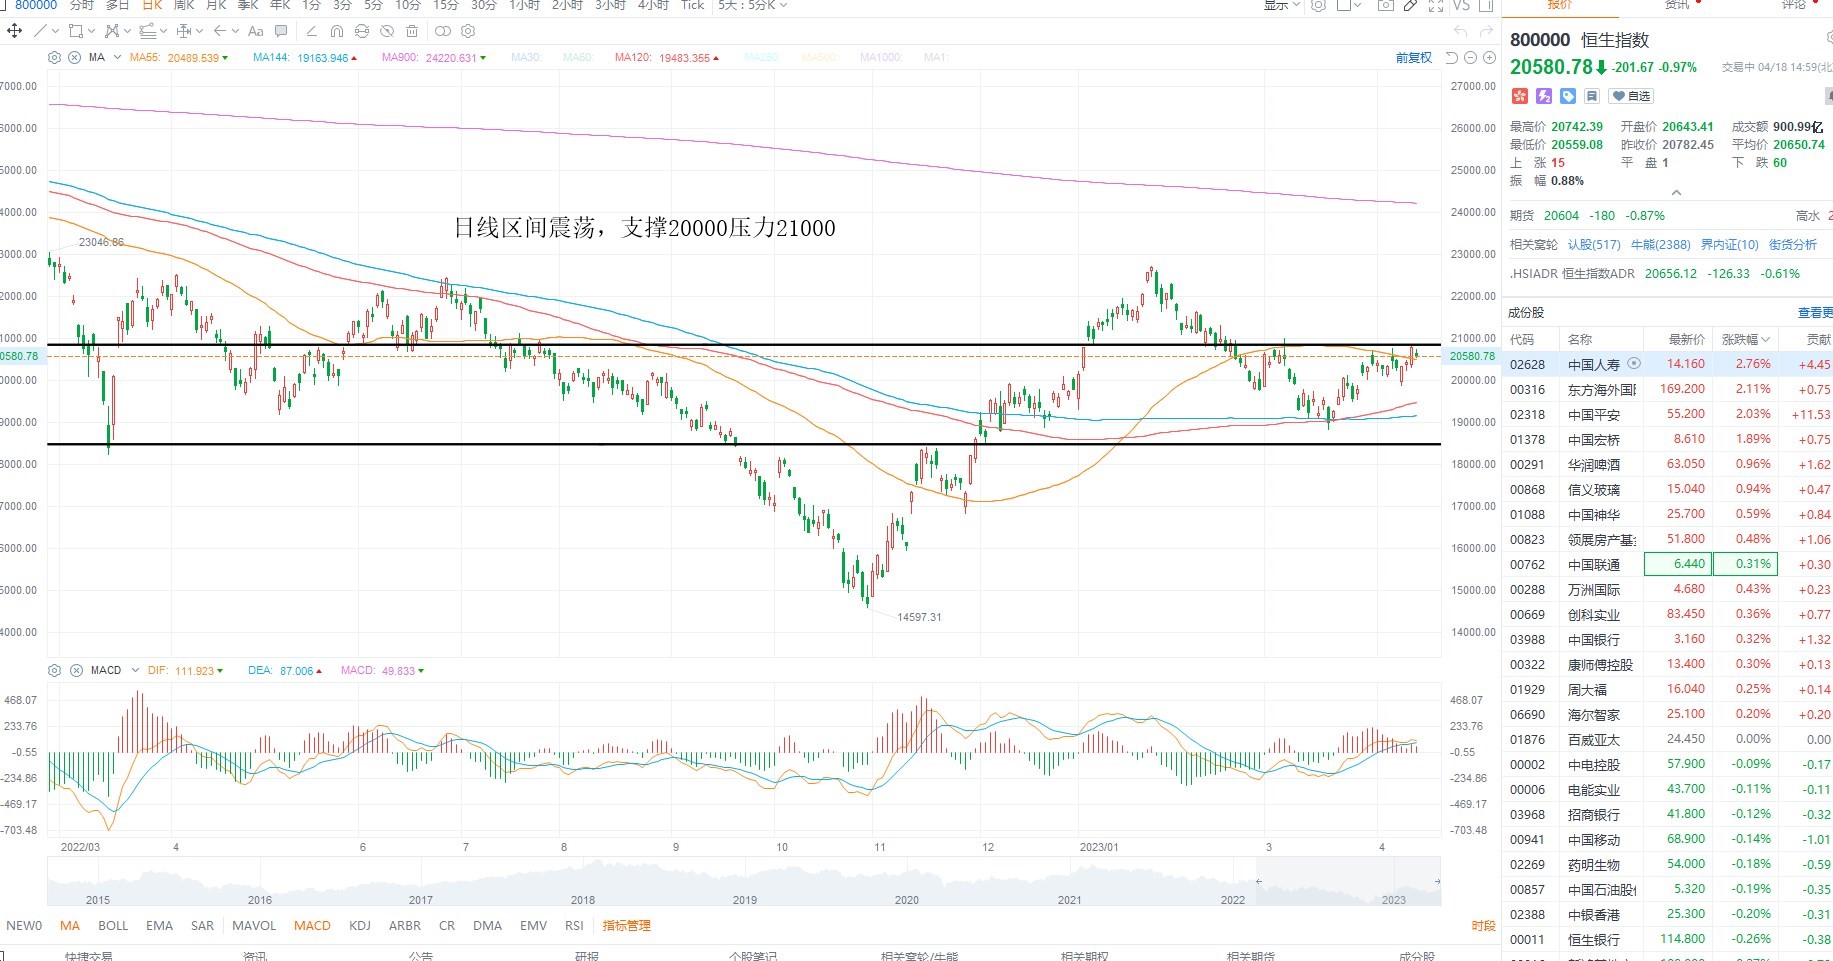1833x961 pixels.
Task: Activate the magnet snap tool
Action: (x=337, y=31)
